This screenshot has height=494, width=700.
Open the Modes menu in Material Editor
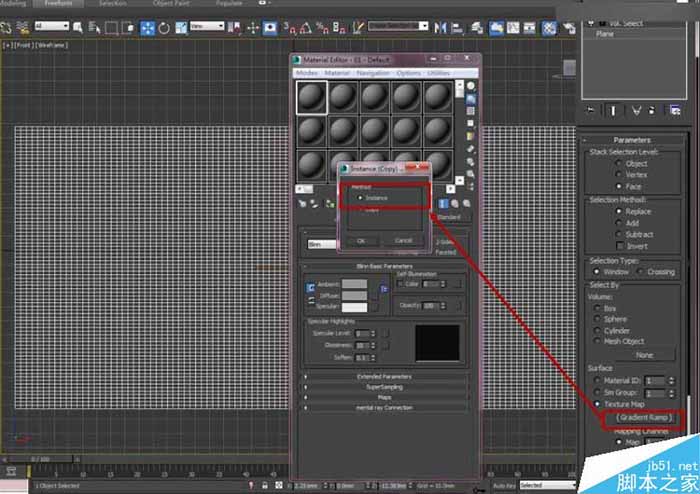pos(307,73)
